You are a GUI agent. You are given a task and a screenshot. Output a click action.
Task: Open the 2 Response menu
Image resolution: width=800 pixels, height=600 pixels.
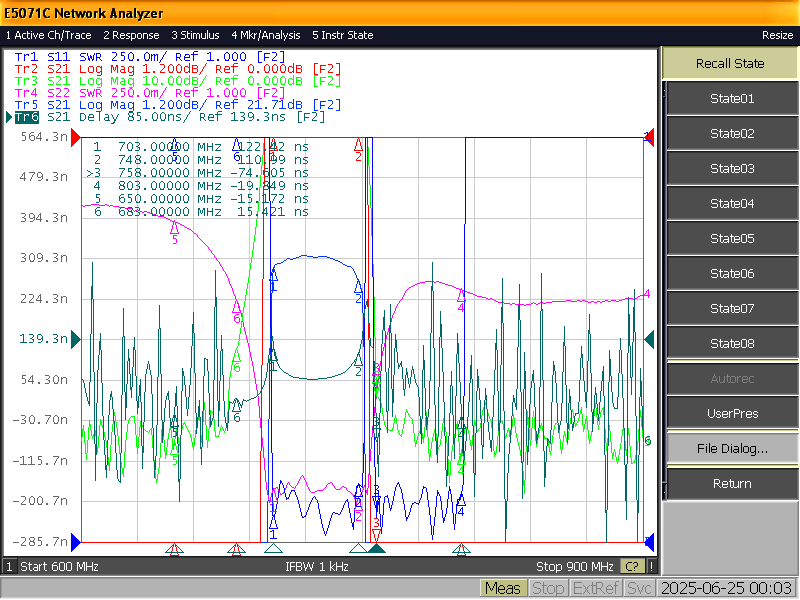pos(131,35)
